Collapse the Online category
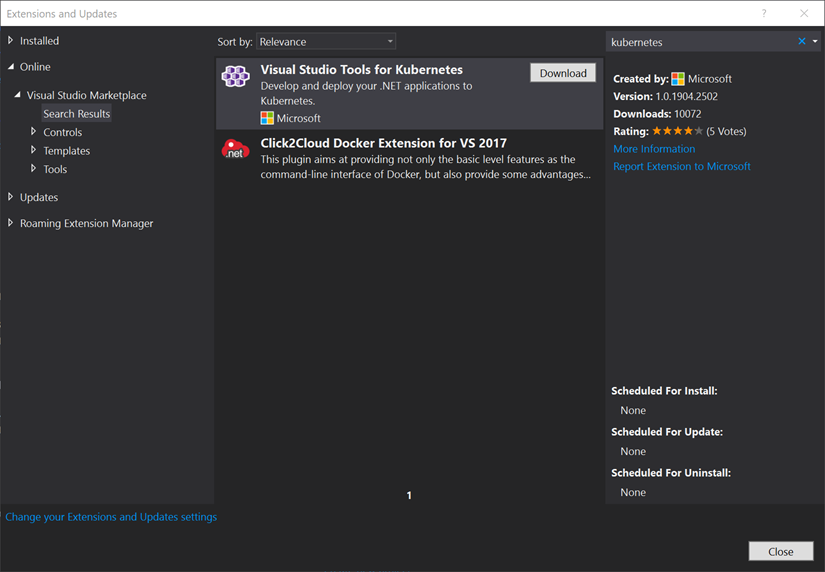 coord(11,67)
